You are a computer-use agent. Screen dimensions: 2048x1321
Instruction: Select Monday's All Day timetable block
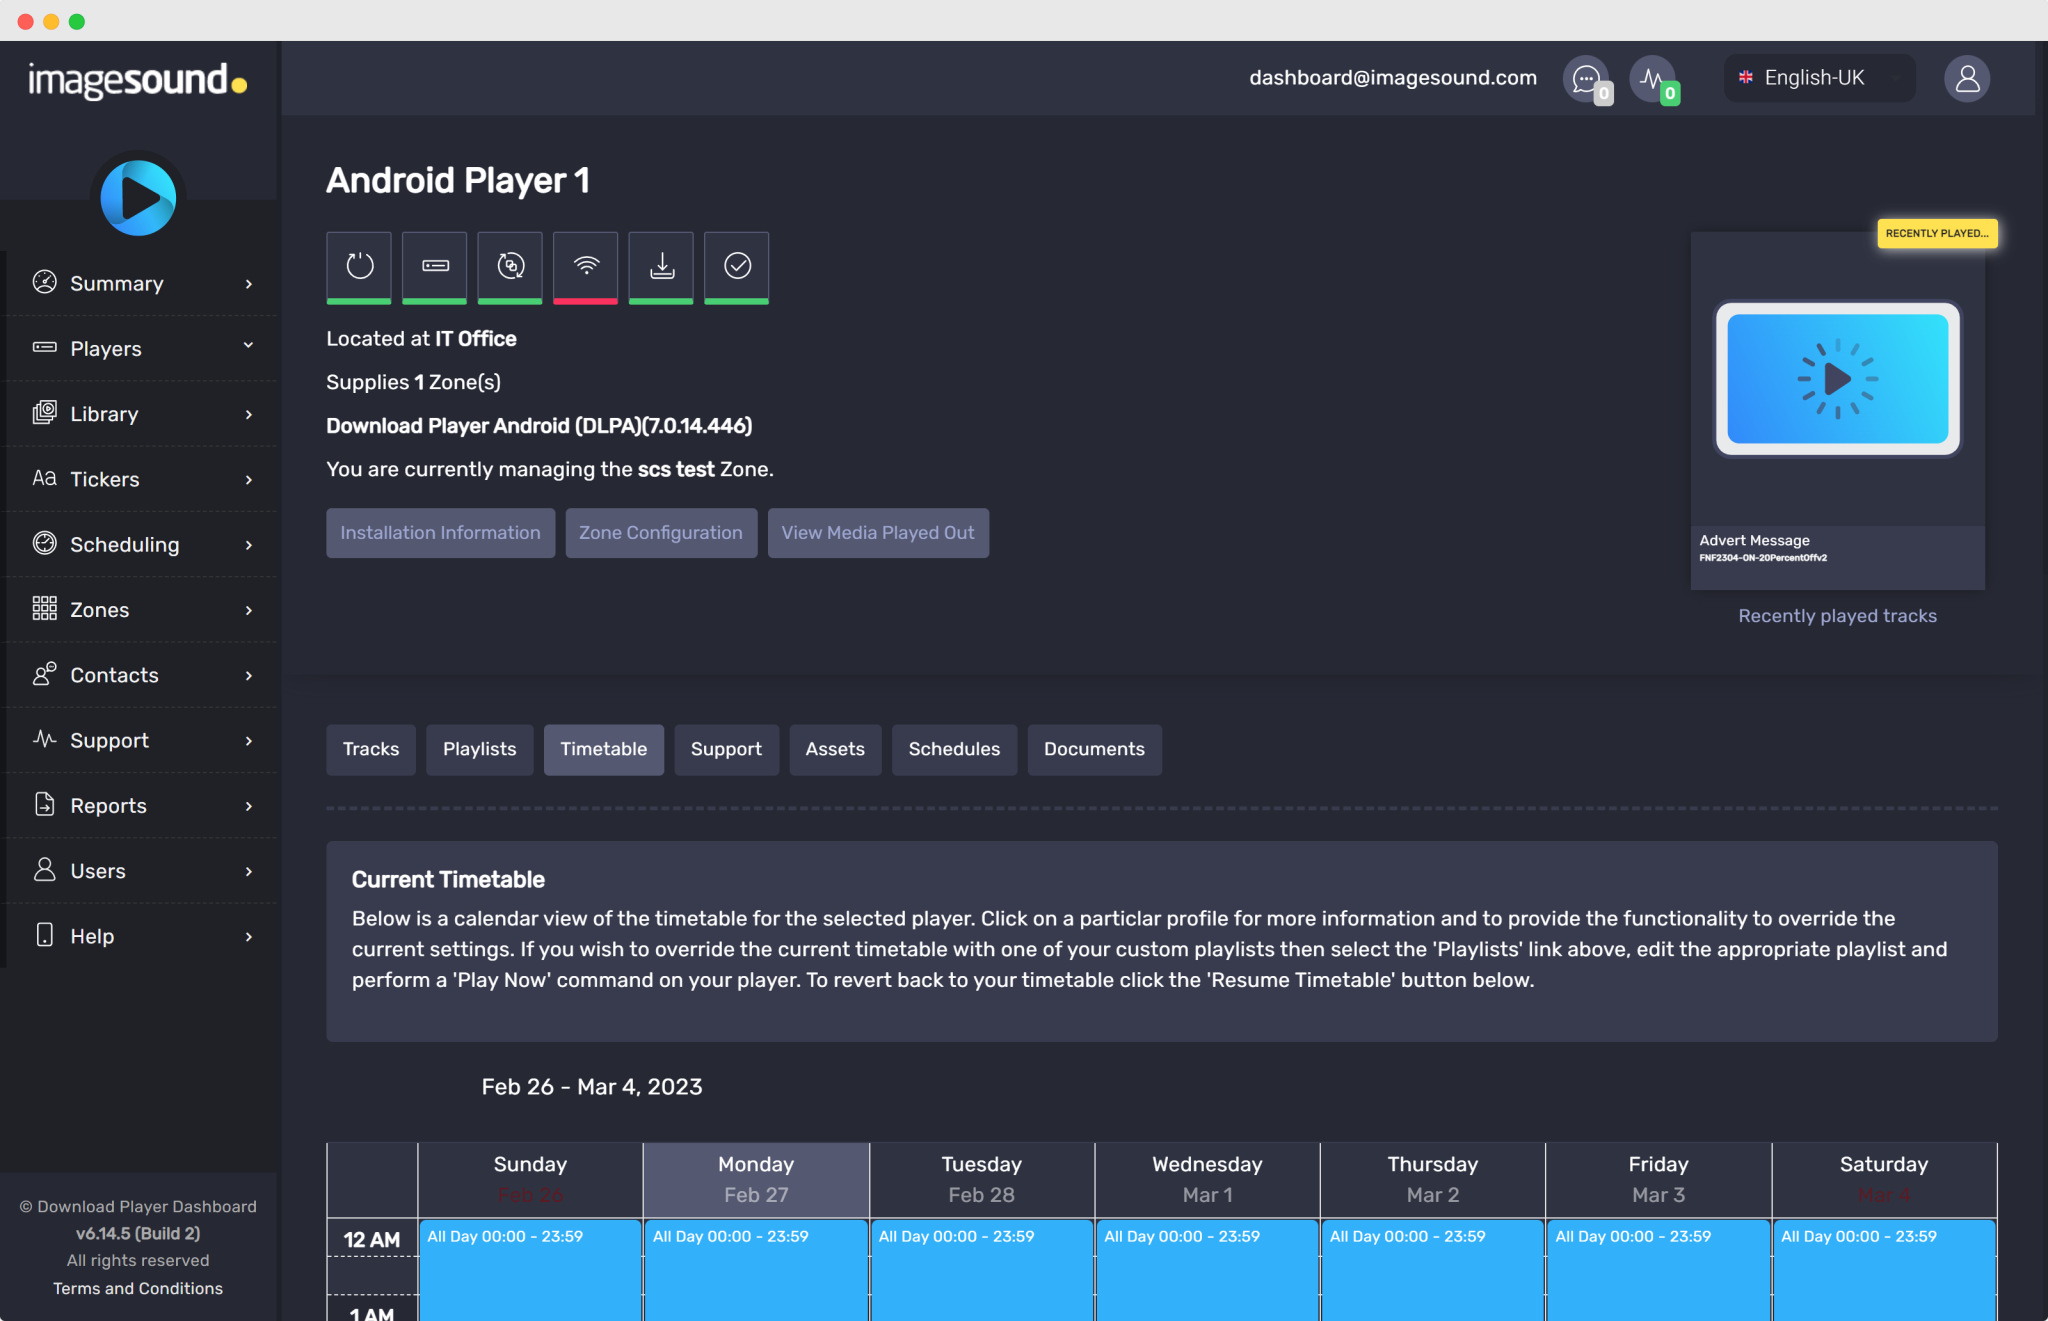tap(756, 1268)
